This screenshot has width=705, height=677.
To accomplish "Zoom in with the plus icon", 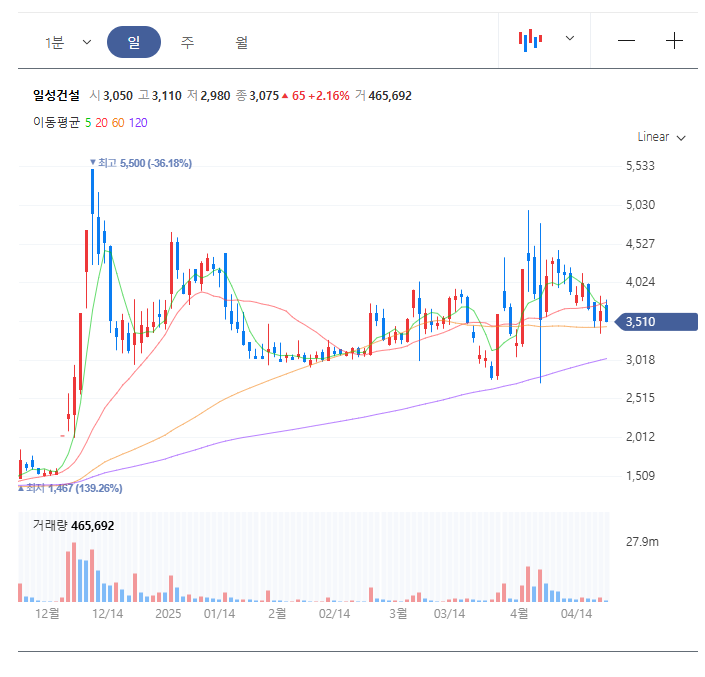I will pyautogui.click(x=674, y=41).
